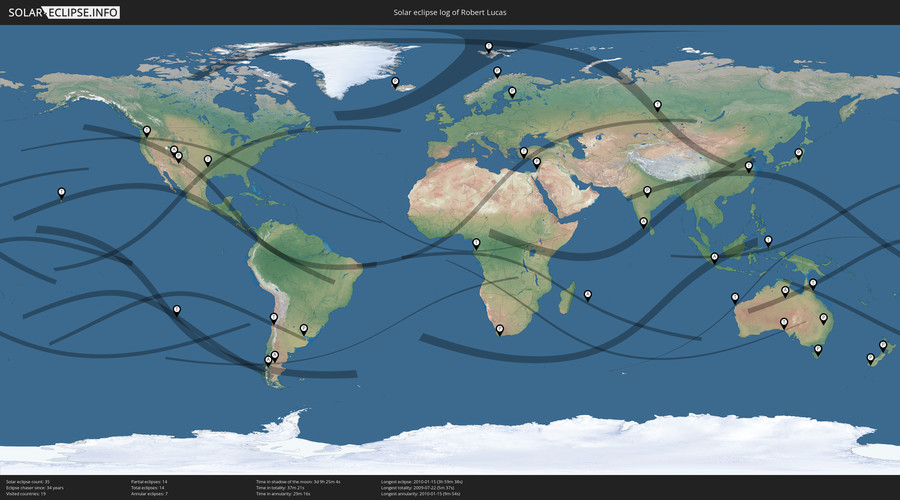This screenshot has width=900, height=500.
Task: Click the pin in the Pacific west of Chile
Action: [176, 309]
